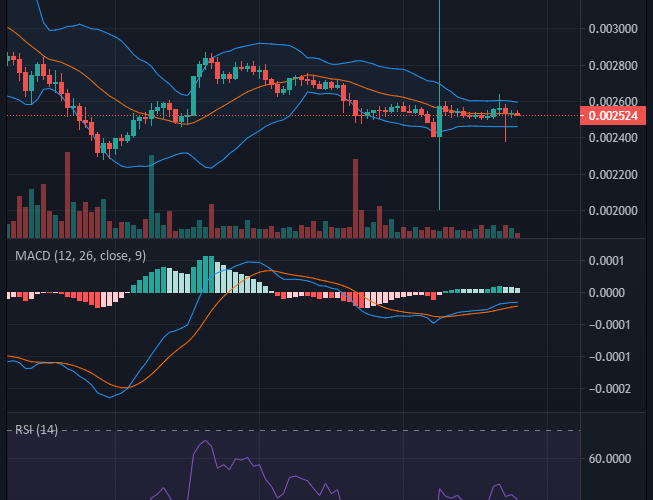Click the MACD (12, 26, close, 9) indicator label
Viewport: 653px width, 500px height.
[80, 256]
